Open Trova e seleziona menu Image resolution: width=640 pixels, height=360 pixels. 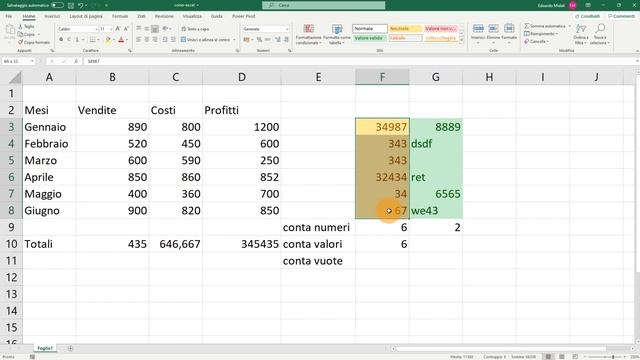(x=600, y=34)
